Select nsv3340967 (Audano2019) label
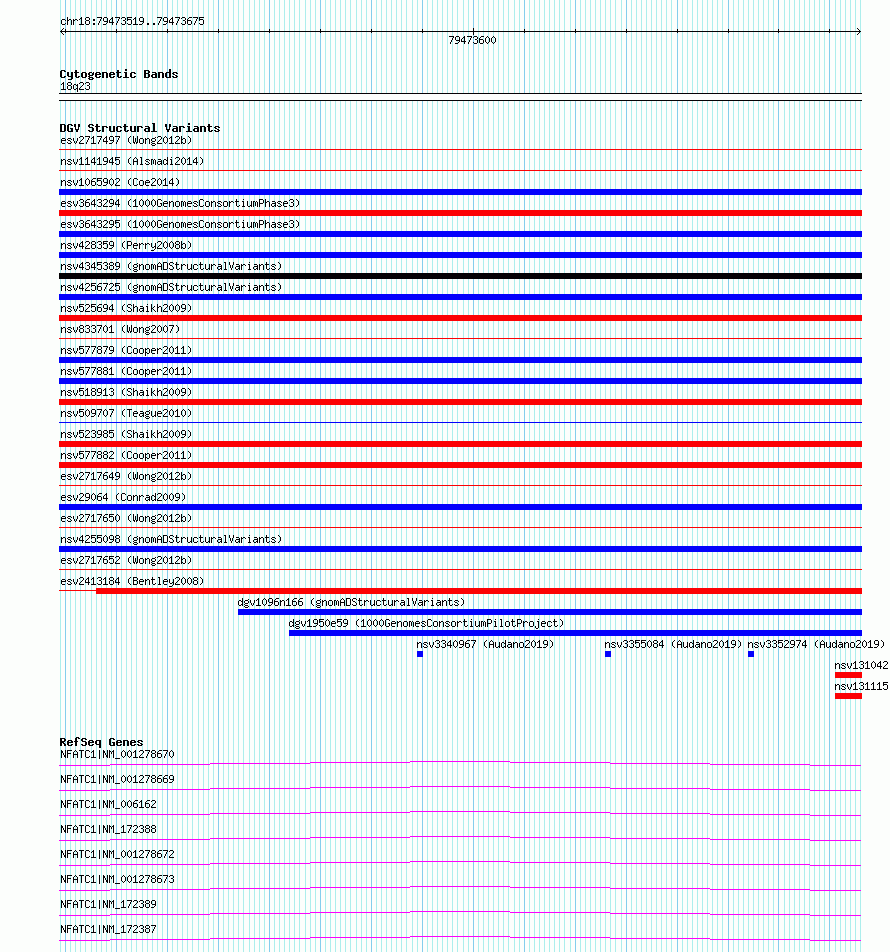The width and height of the screenshot is (890, 952). 485,644
